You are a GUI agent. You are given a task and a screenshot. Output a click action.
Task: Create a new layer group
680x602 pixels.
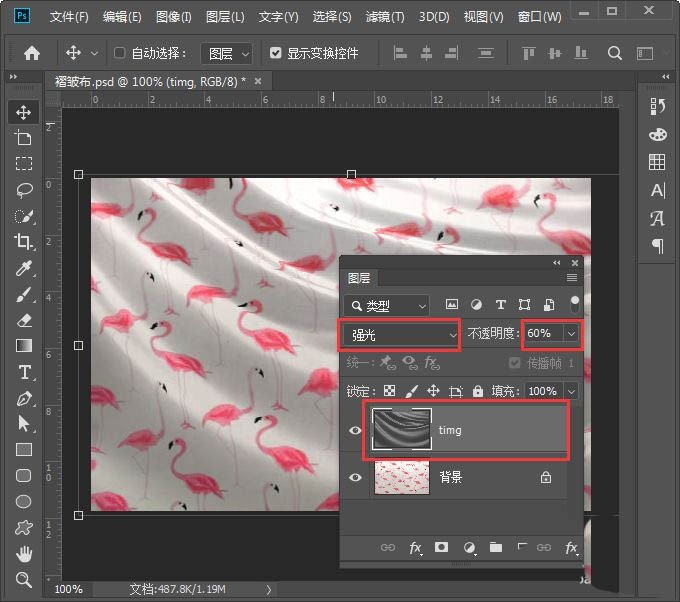(x=496, y=547)
